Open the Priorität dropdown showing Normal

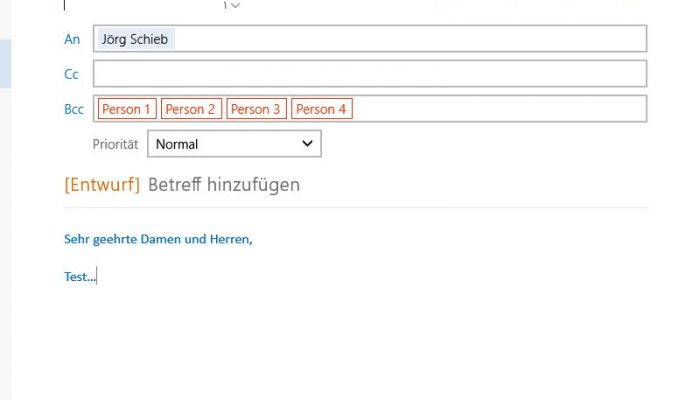coord(234,144)
